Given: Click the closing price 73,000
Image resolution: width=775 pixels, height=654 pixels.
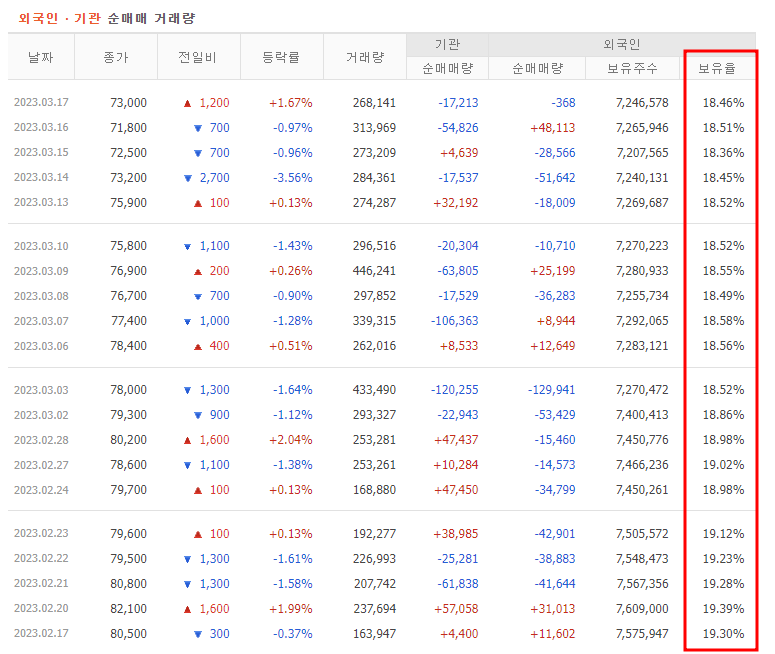Looking at the screenshot, I should tap(129, 103).
